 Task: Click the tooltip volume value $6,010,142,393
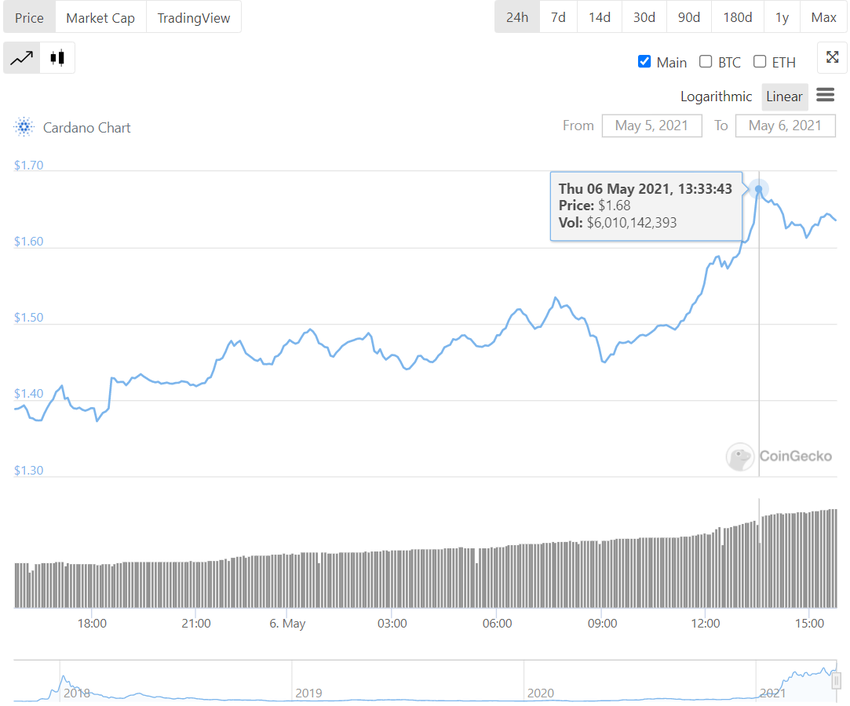click(x=632, y=222)
